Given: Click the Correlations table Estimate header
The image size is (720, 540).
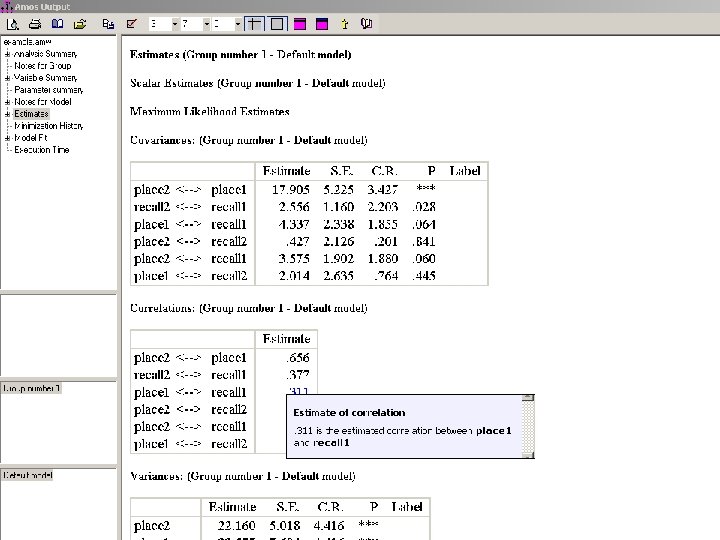Looking at the screenshot, I should [x=287, y=339].
